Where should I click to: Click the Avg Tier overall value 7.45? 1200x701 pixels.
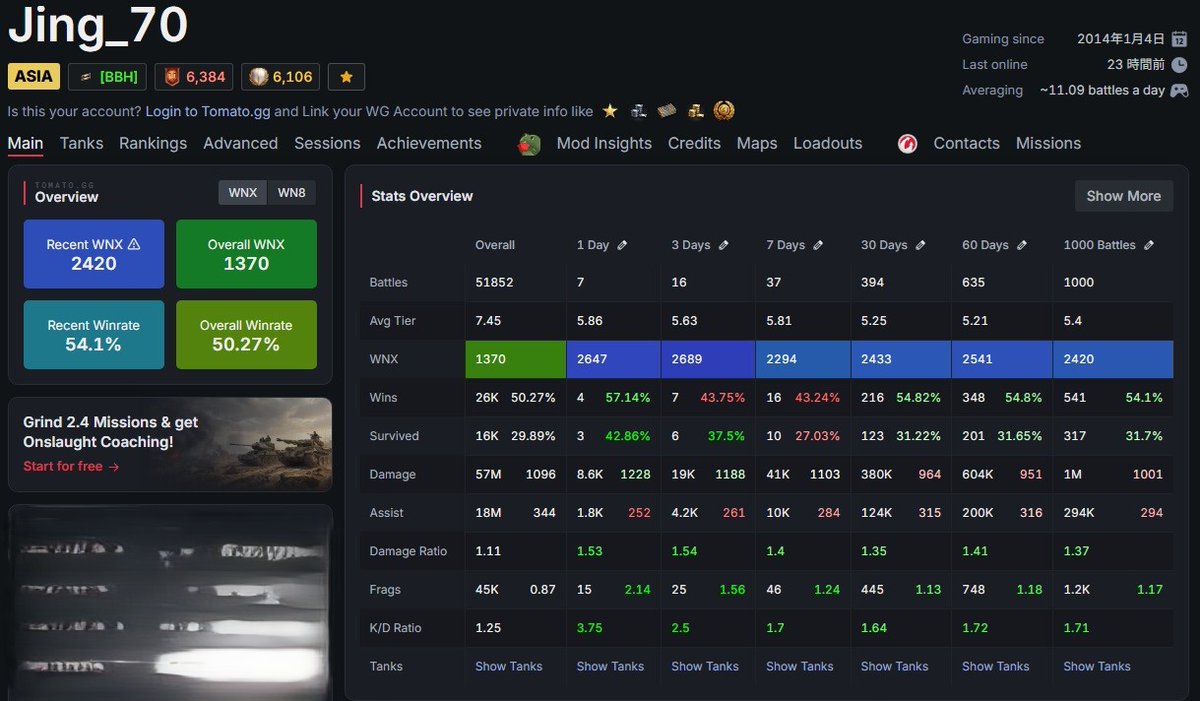[x=488, y=321]
